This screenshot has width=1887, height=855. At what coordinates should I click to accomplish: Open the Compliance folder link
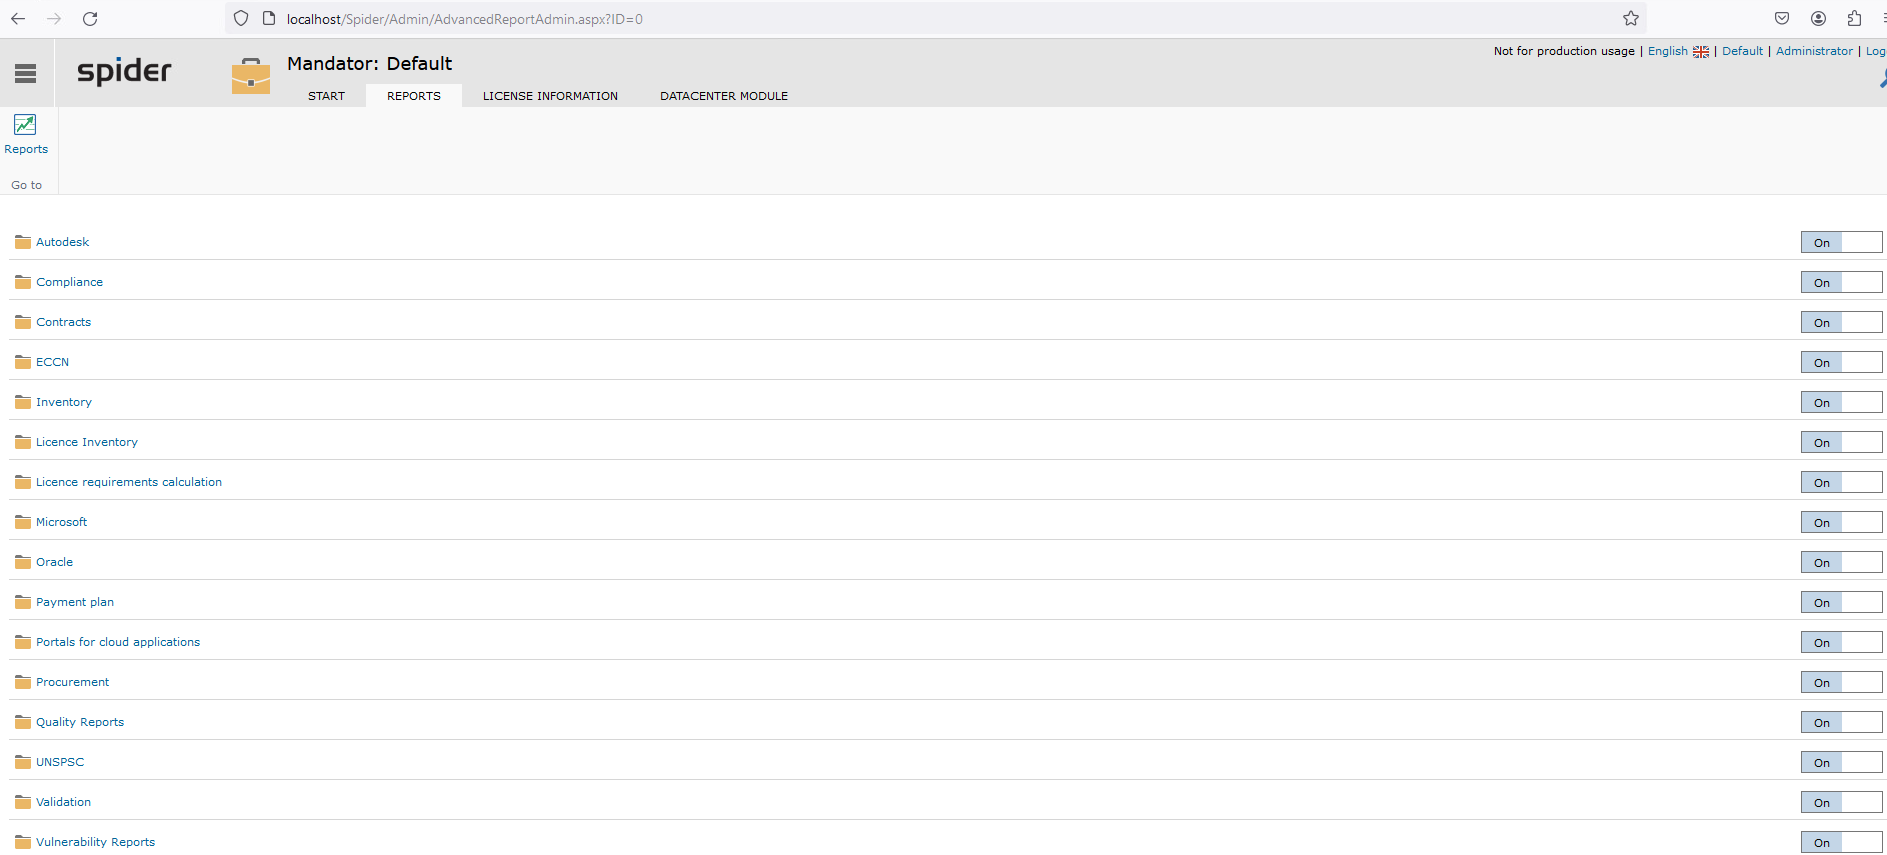[69, 282]
